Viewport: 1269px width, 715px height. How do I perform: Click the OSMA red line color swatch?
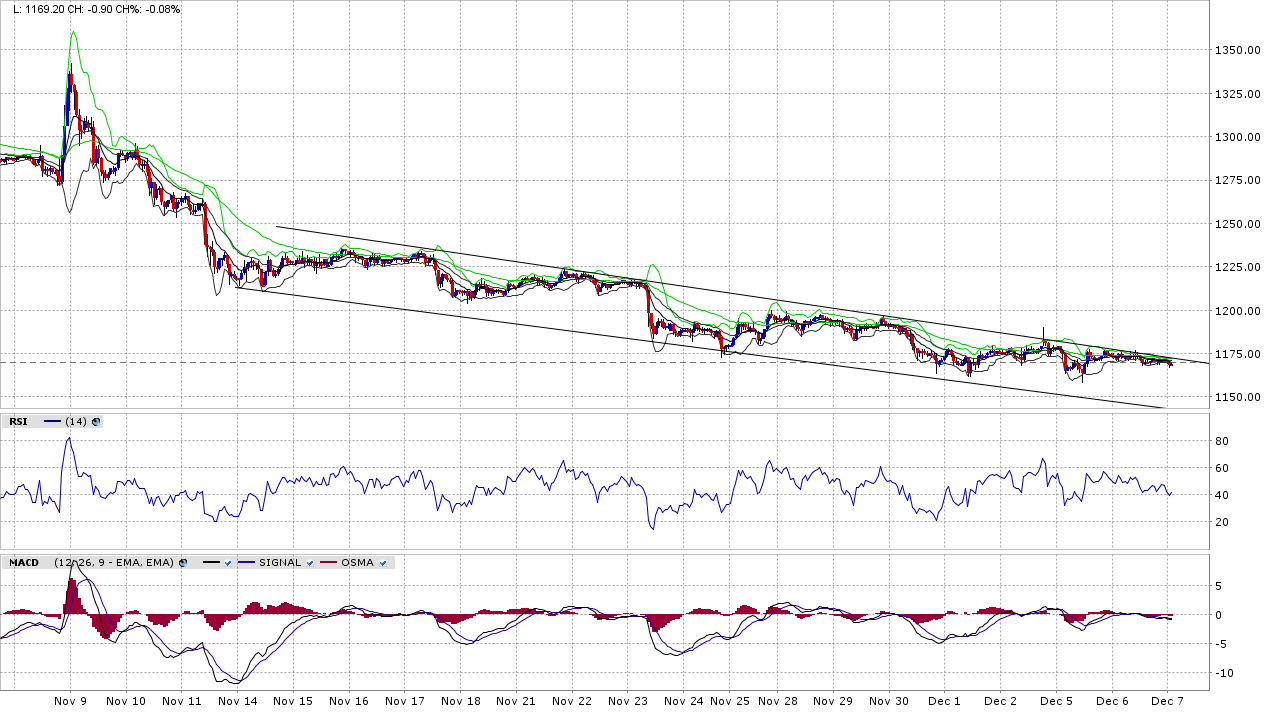(x=328, y=563)
